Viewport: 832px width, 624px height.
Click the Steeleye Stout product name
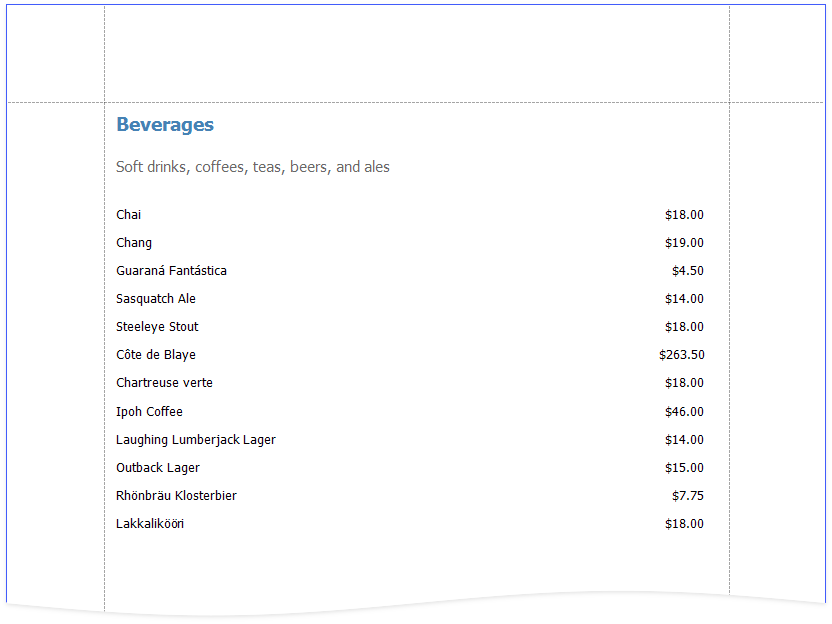157,327
